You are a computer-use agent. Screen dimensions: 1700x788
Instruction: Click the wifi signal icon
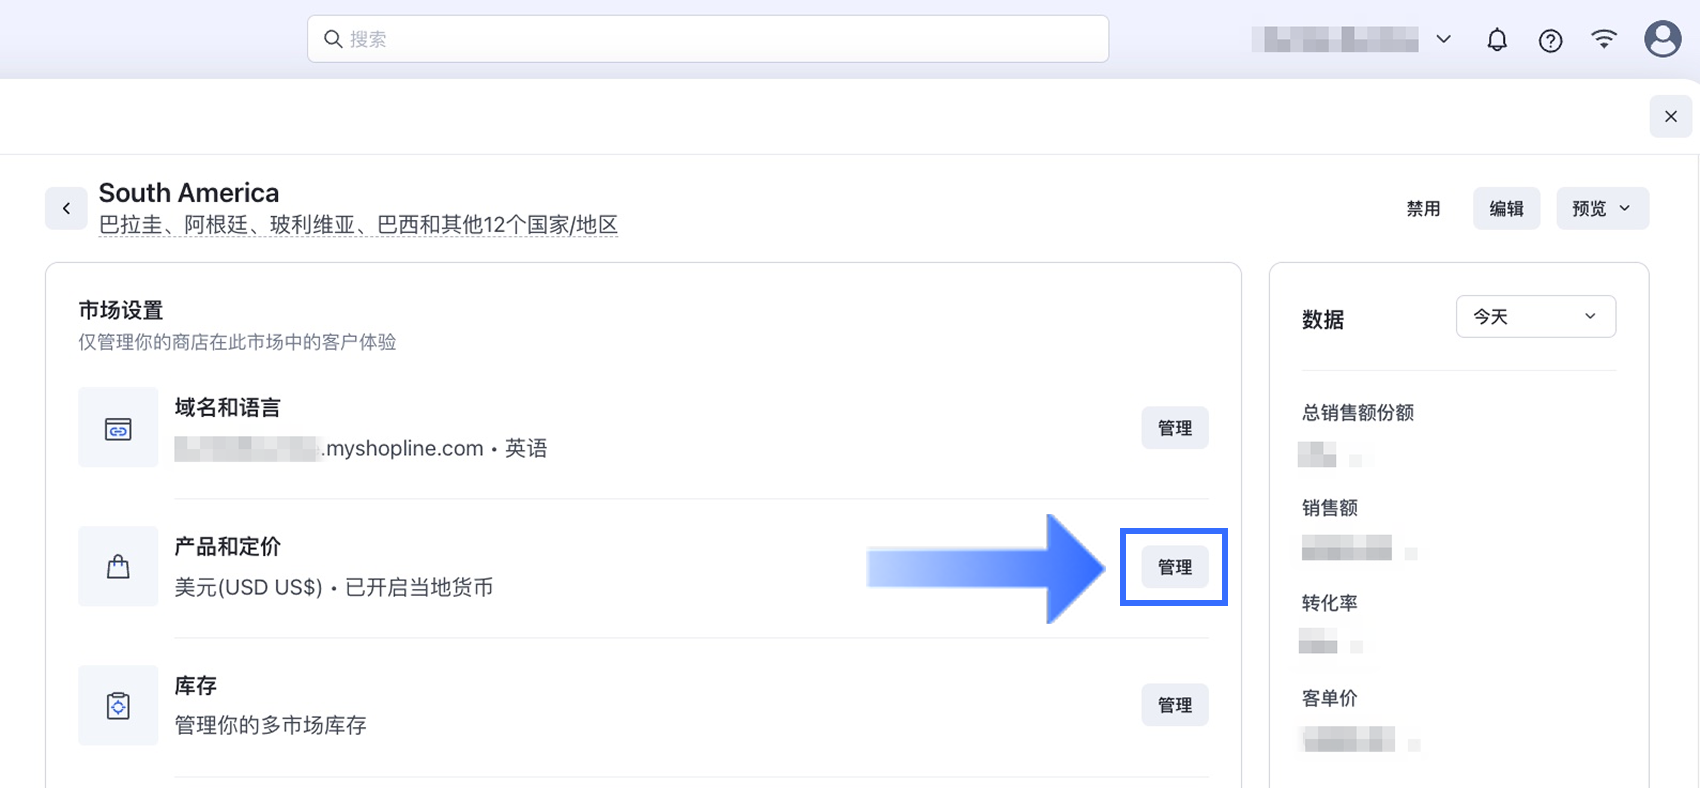(1604, 39)
